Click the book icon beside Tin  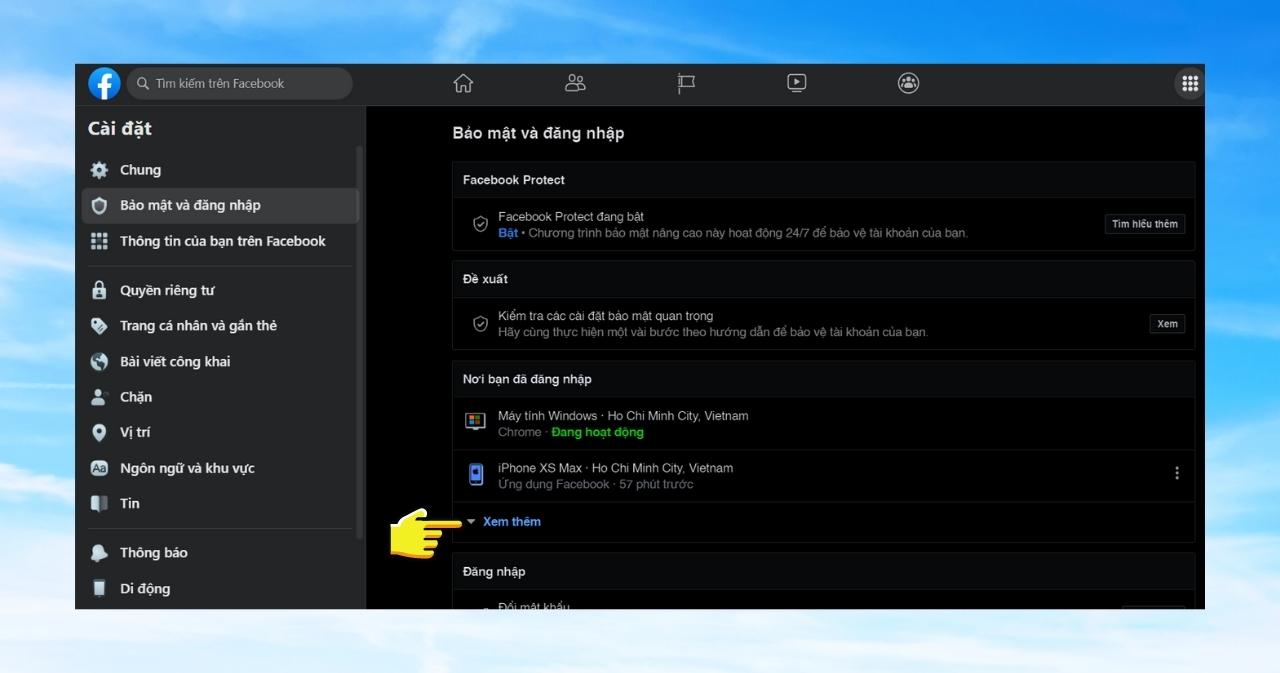coord(99,504)
